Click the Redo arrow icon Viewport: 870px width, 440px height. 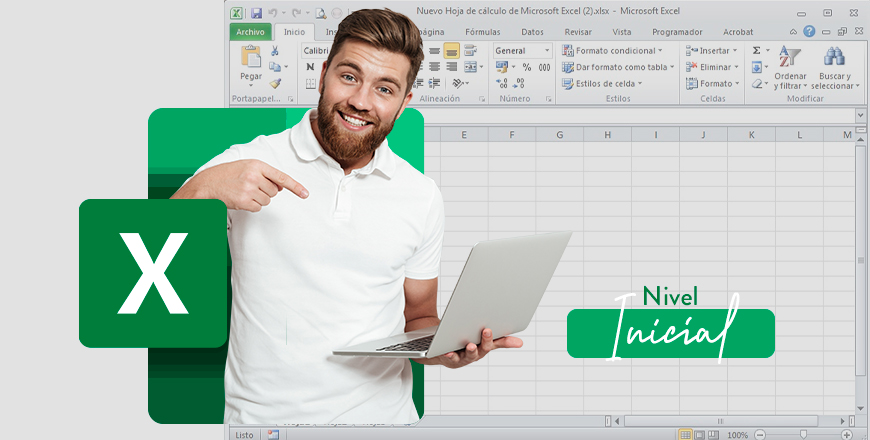pos(296,13)
